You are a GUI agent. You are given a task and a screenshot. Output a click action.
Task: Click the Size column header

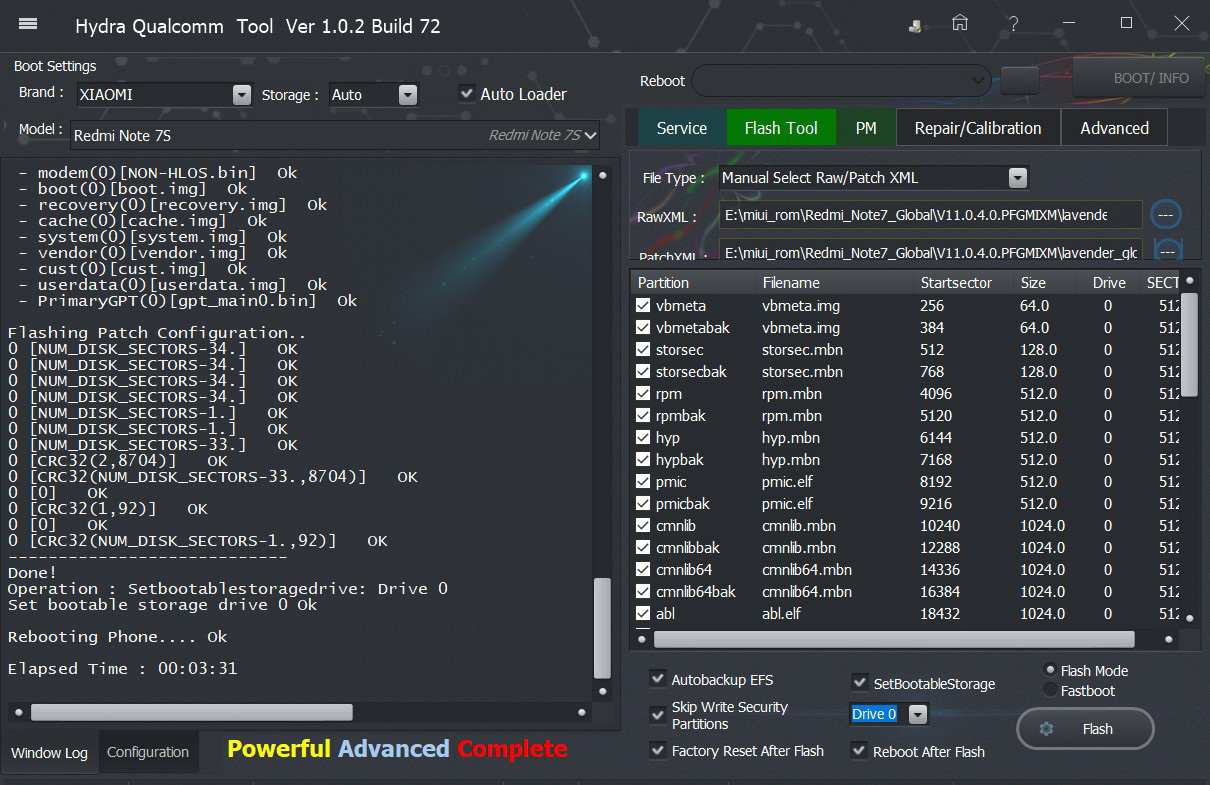point(1045,283)
